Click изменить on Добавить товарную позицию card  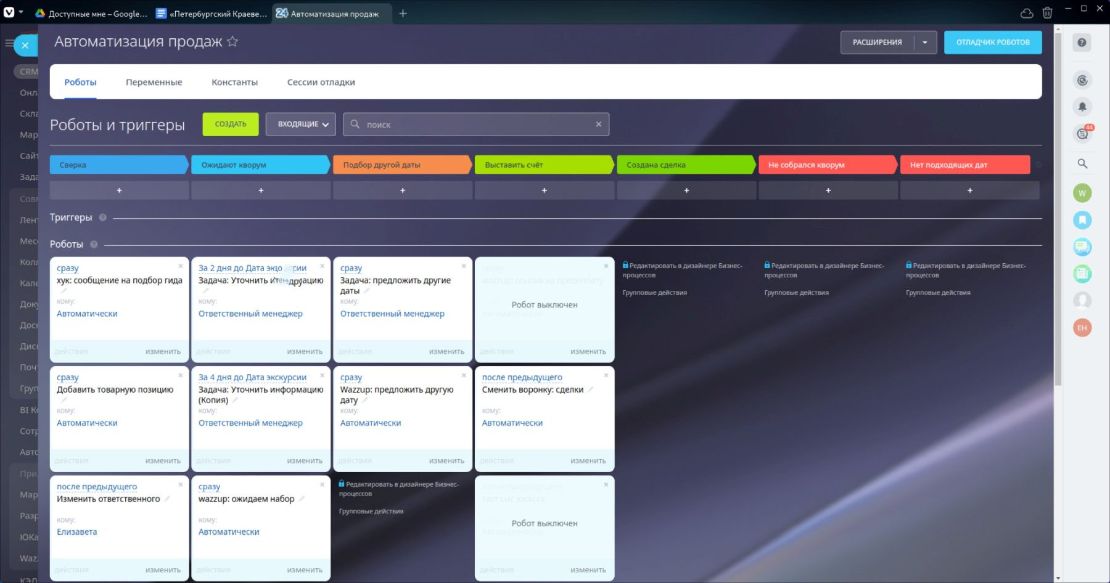163,461
